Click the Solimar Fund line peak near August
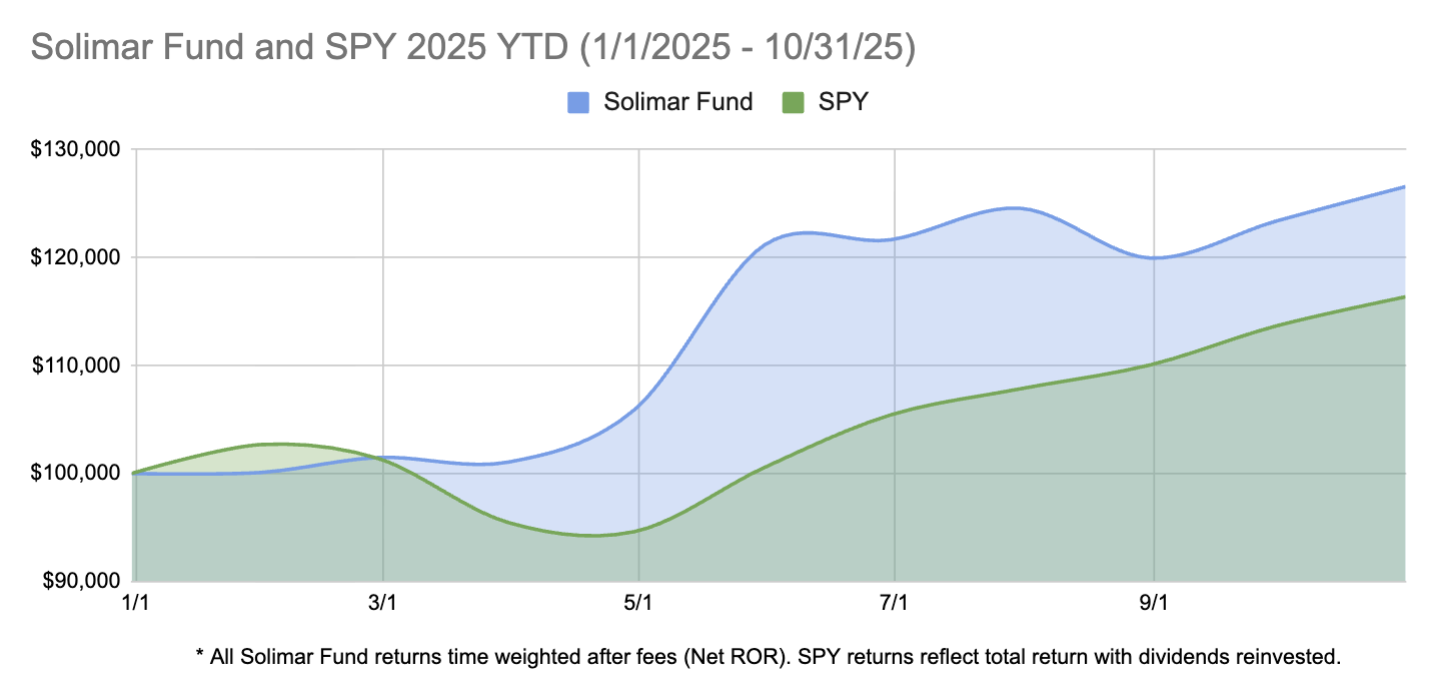Screen dimensions: 1438x696 [x=1014, y=208]
